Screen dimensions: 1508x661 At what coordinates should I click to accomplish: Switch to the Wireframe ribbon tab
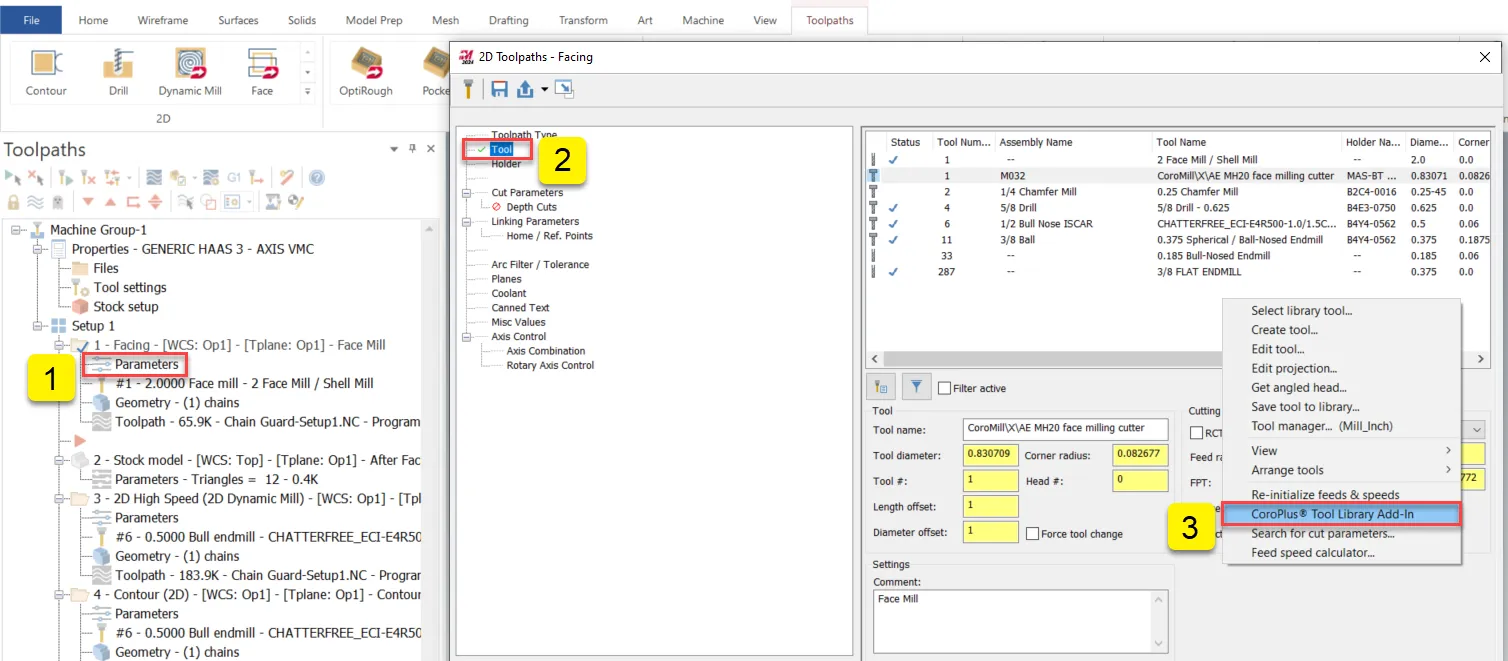[163, 20]
